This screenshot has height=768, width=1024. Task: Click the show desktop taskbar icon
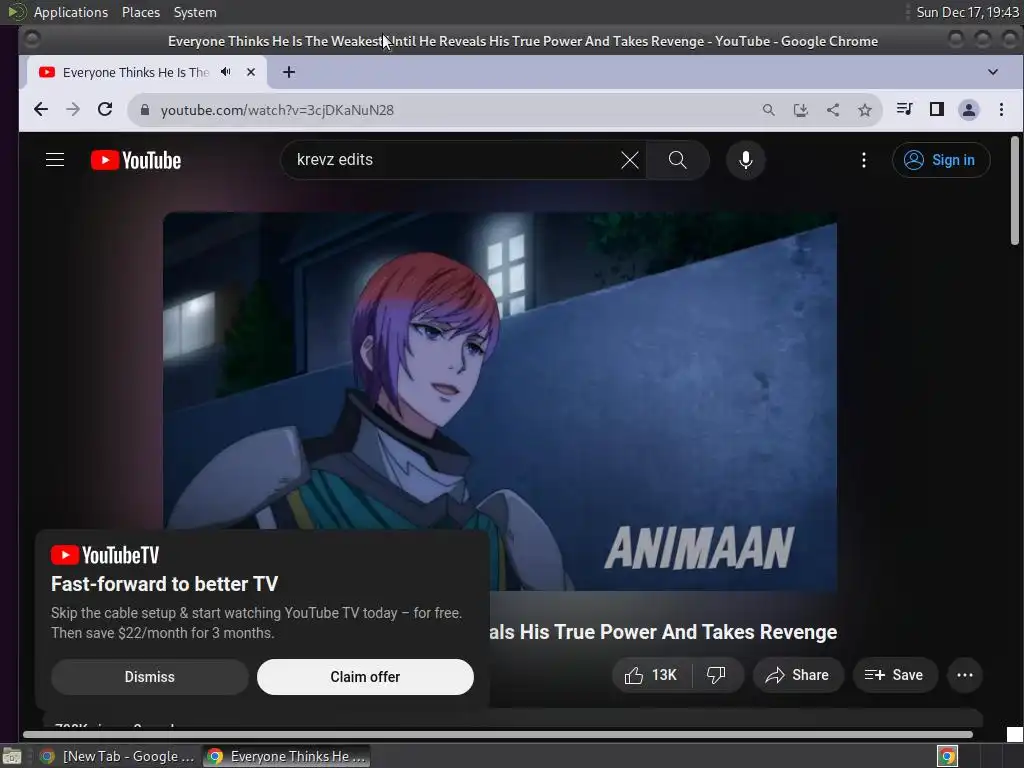click(x=12, y=756)
